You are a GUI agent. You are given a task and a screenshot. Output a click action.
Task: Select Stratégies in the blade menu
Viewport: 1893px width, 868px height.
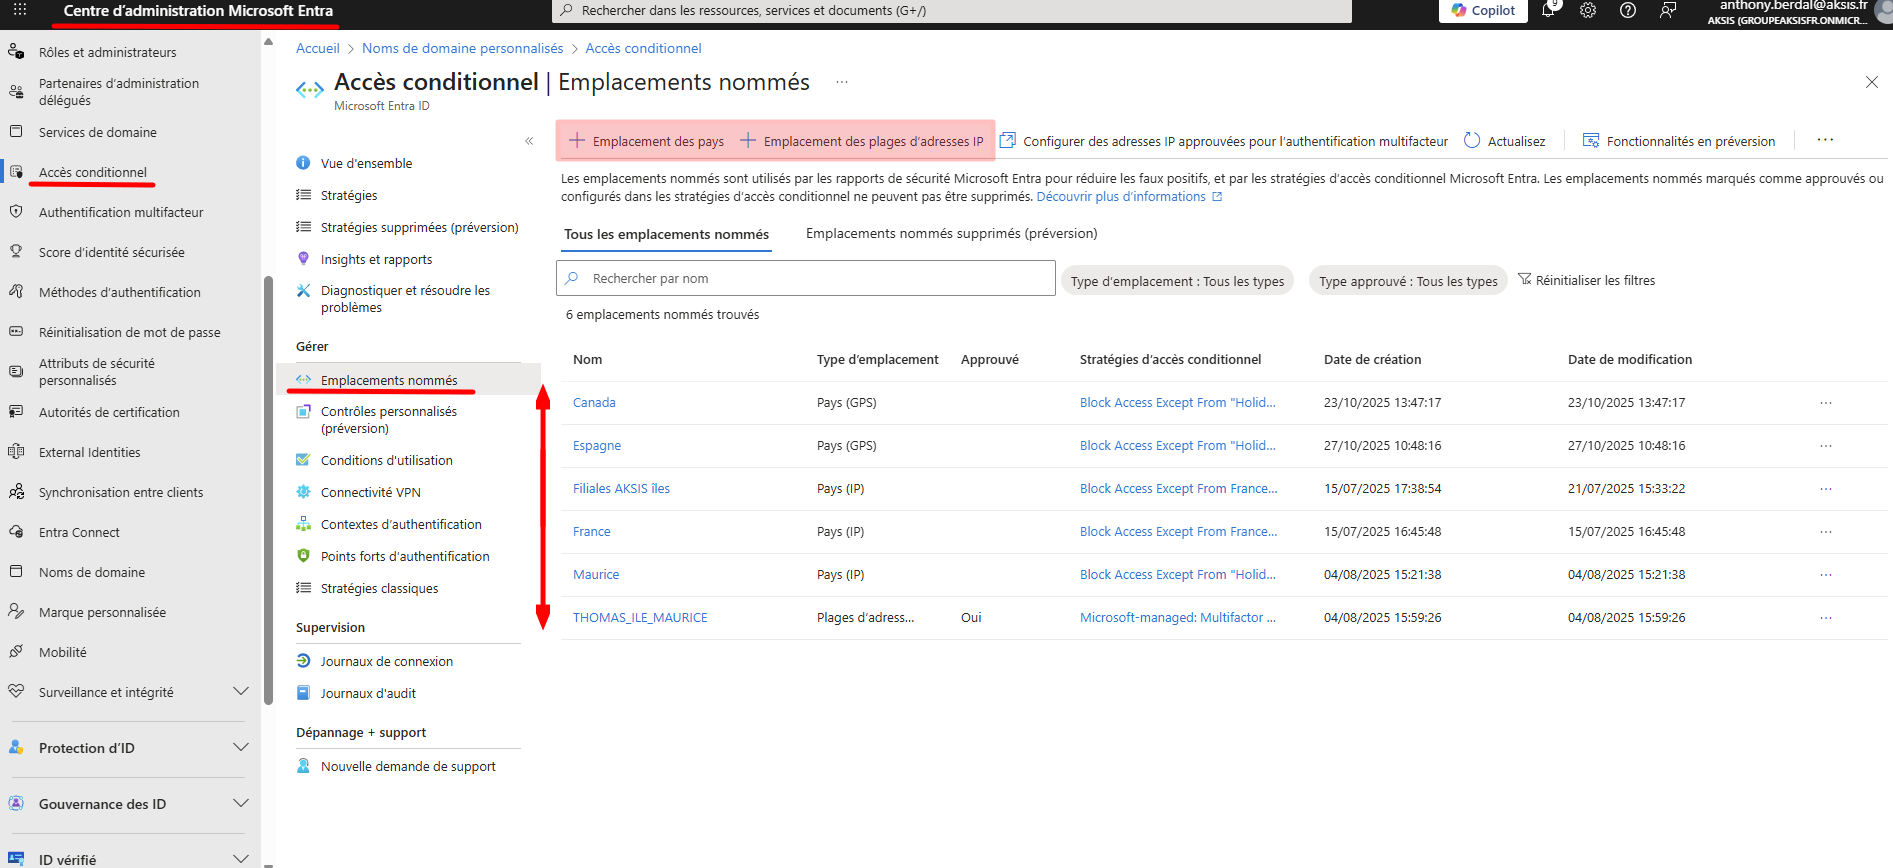coord(349,195)
